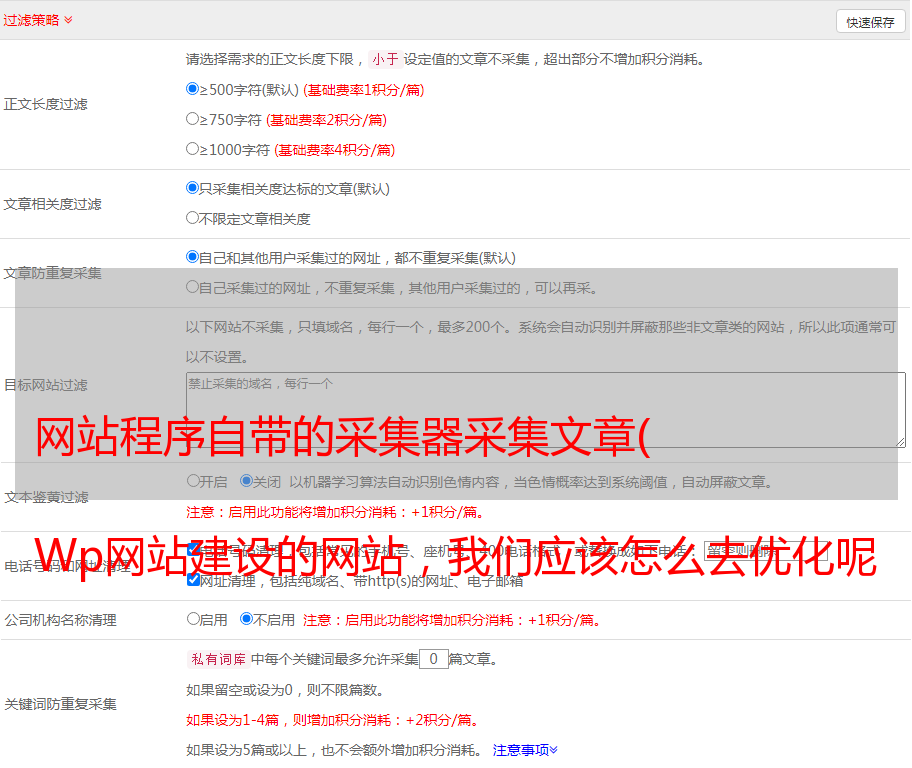This screenshot has height=768, width=912.
Task: Select 自己和其他用户采集过的网址 no-repeat option
Action: click(192, 257)
